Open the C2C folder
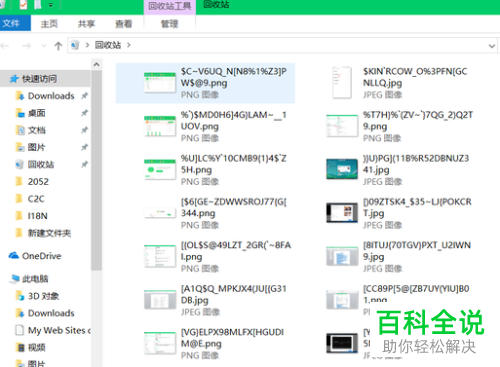The height and width of the screenshot is (367, 500). (36, 199)
